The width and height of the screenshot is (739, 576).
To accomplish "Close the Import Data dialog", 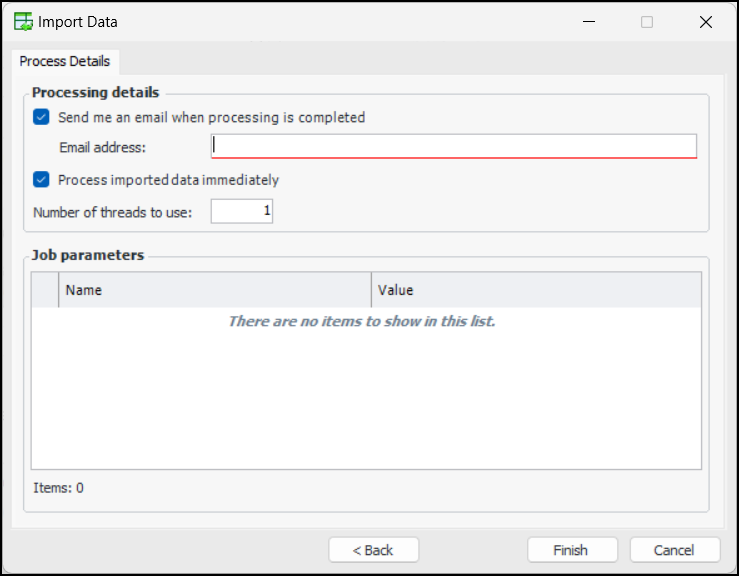I will pyautogui.click(x=706, y=21).
